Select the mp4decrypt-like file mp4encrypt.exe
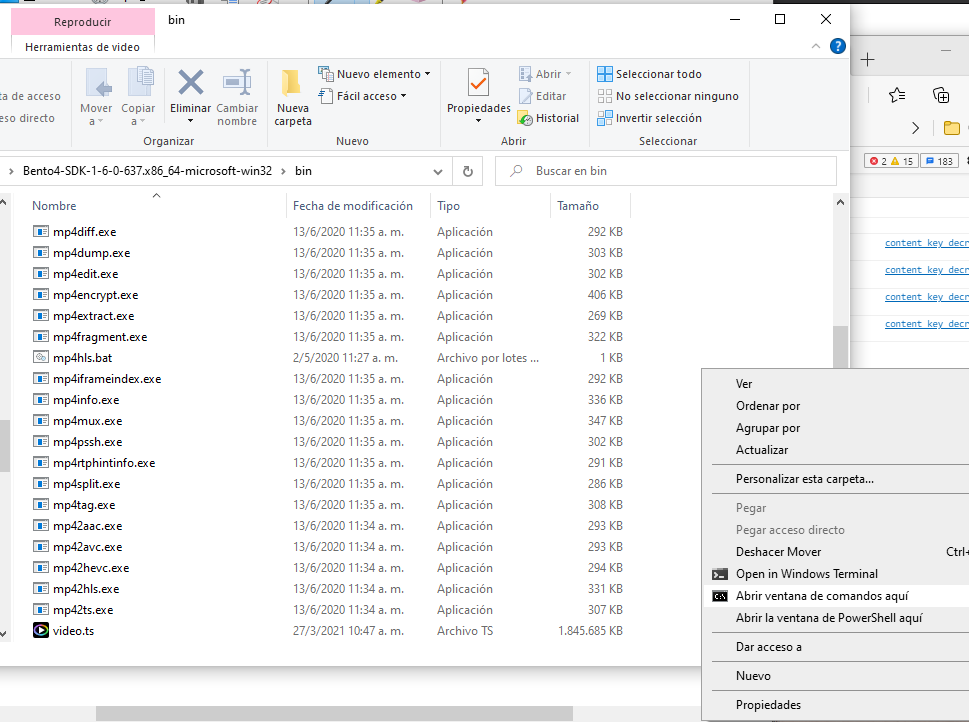The height and width of the screenshot is (722, 969). point(95,295)
